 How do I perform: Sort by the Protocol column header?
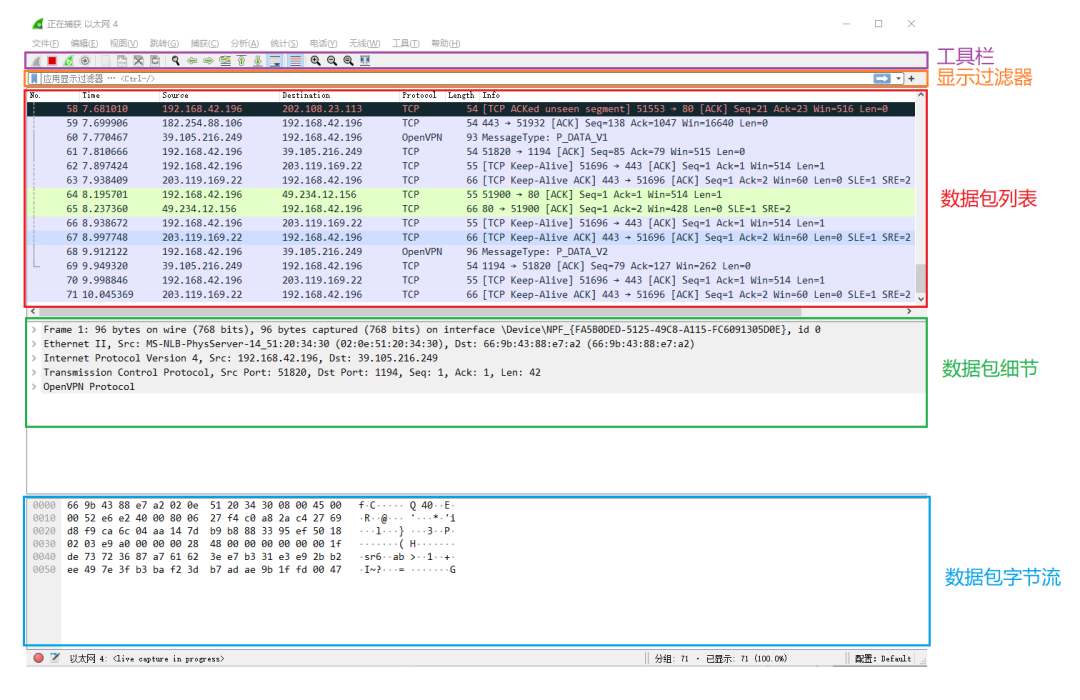(422, 95)
